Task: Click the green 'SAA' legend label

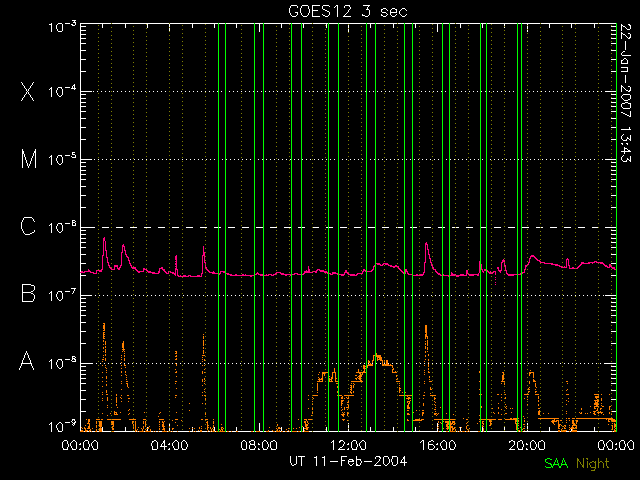Action: (556, 463)
